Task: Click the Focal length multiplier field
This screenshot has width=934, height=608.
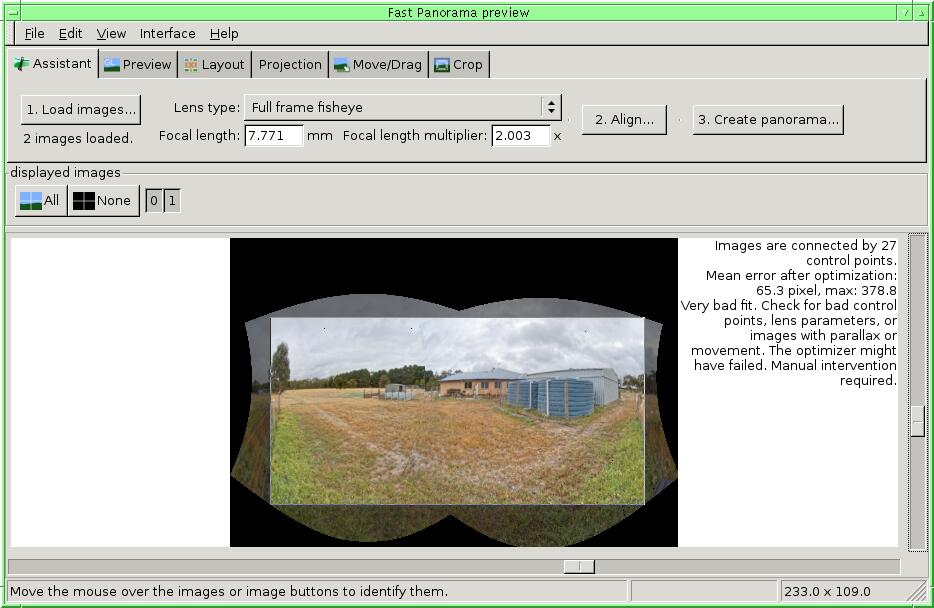Action: [x=520, y=135]
